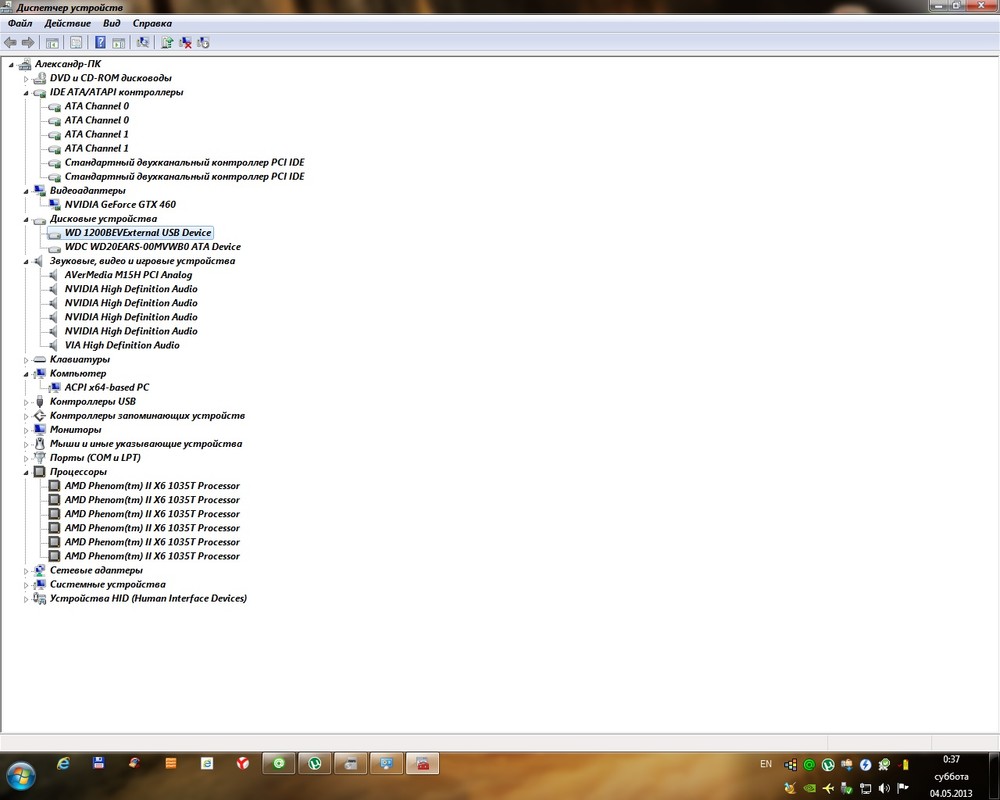Disable device toolbar icon with down arrow

pyautogui.click(x=203, y=43)
